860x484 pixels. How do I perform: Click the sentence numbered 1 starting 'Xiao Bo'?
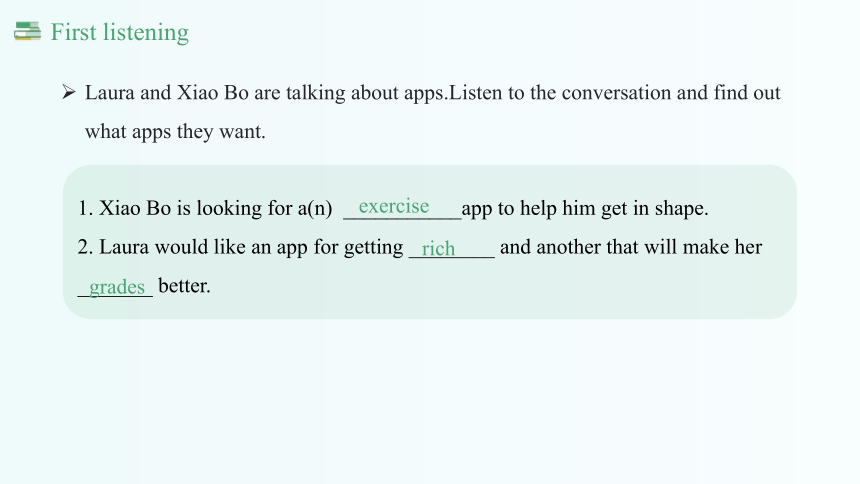(393, 209)
